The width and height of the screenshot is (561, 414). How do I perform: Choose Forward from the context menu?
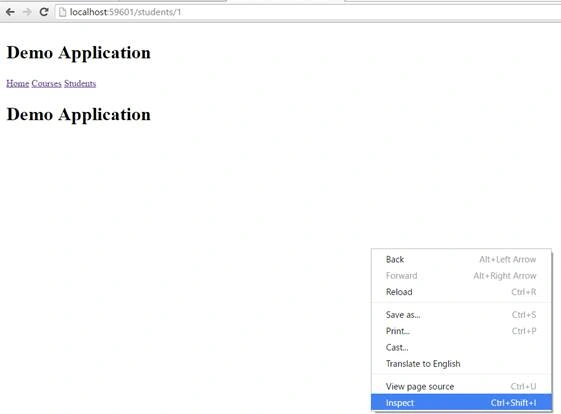click(x=462, y=276)
